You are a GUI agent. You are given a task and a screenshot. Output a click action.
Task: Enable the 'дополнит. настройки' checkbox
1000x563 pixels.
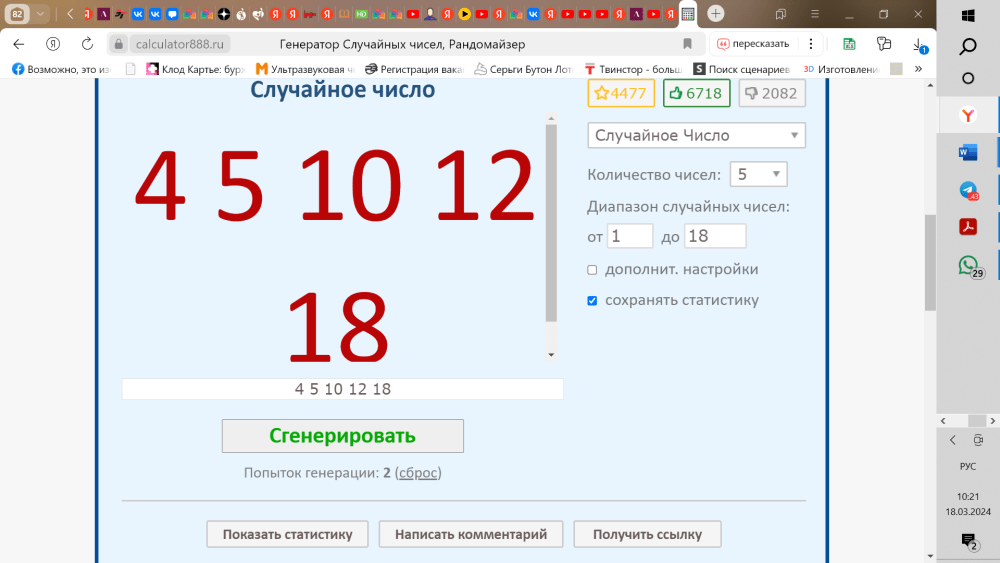[x=592, y=270]
